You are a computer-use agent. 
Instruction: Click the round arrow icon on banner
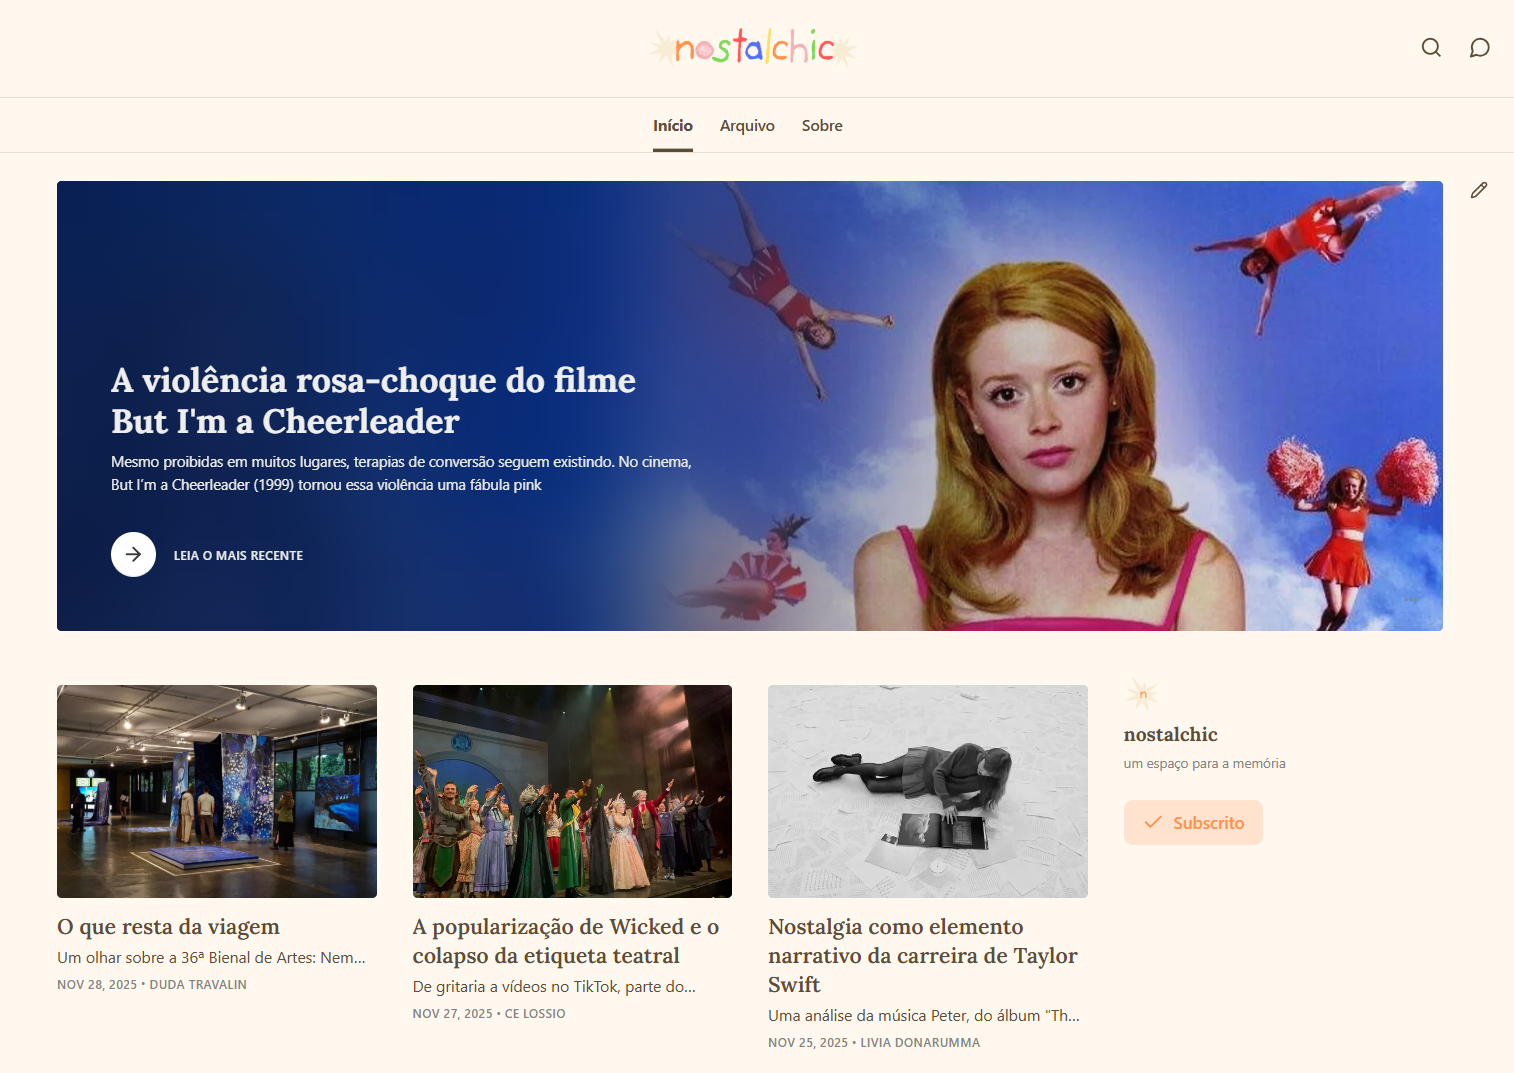point(133,554)
